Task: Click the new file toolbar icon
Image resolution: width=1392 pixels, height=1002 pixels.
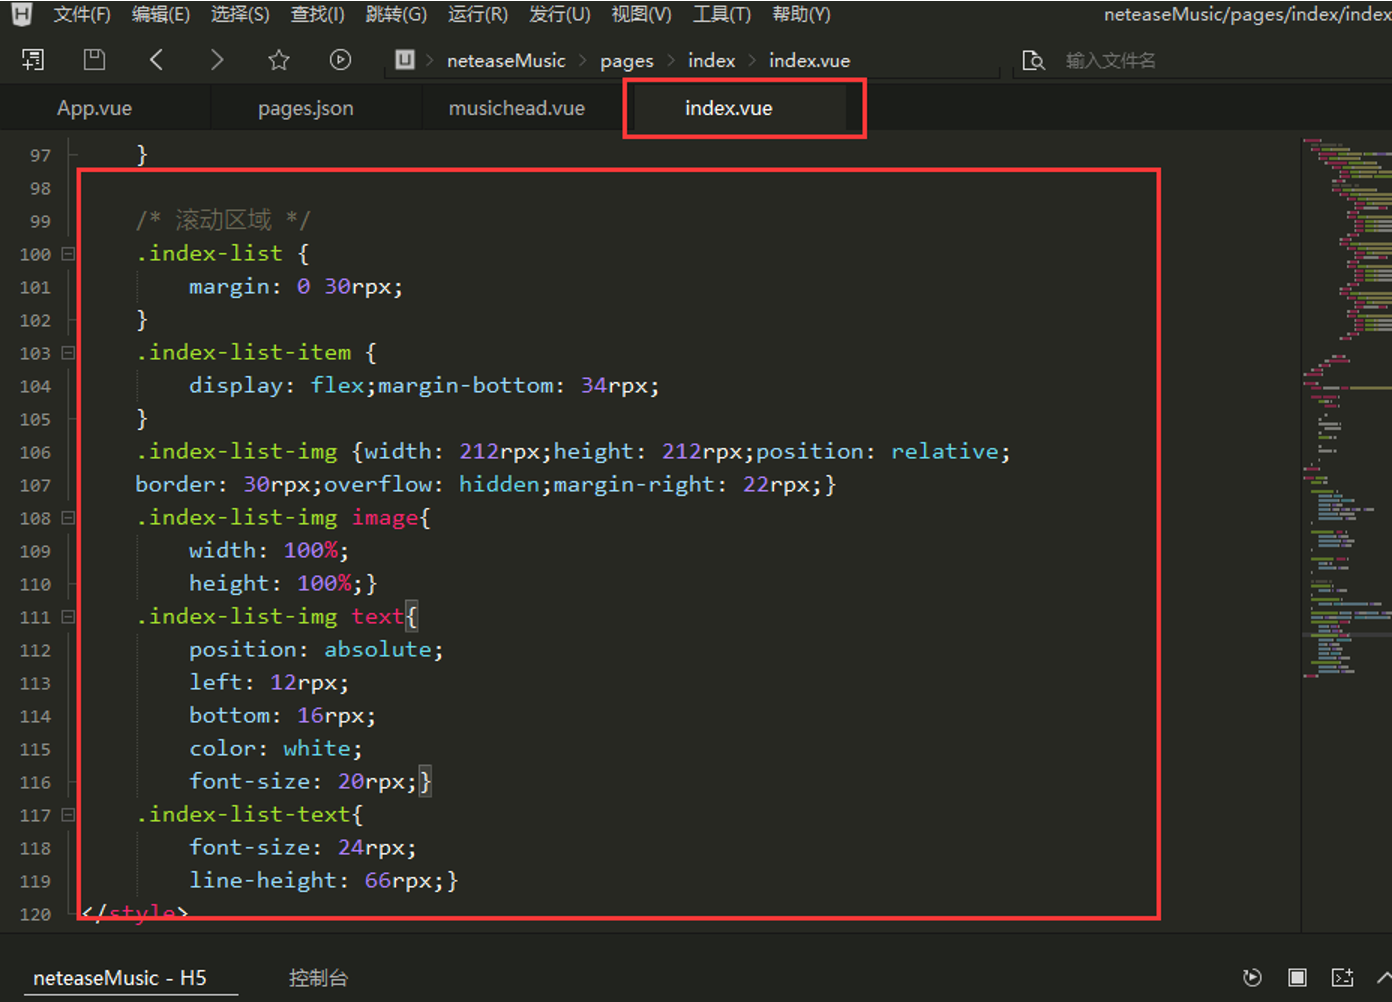Action: (x=33, y=60)
